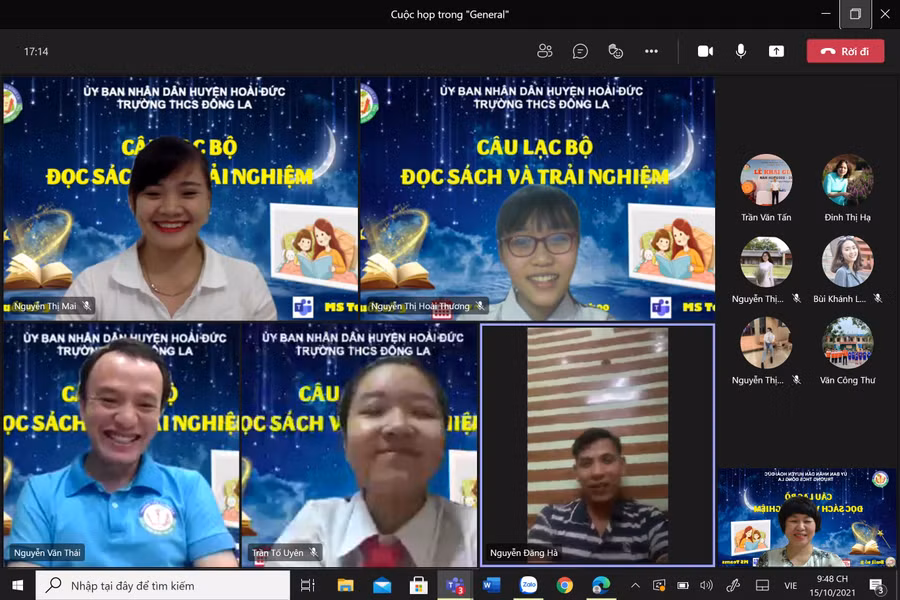Image resolution: width=900 pixels, height=600 pixels.
Task: Toggle the microphone mute button
Action: pyautogui.click(x=741, y=51)
